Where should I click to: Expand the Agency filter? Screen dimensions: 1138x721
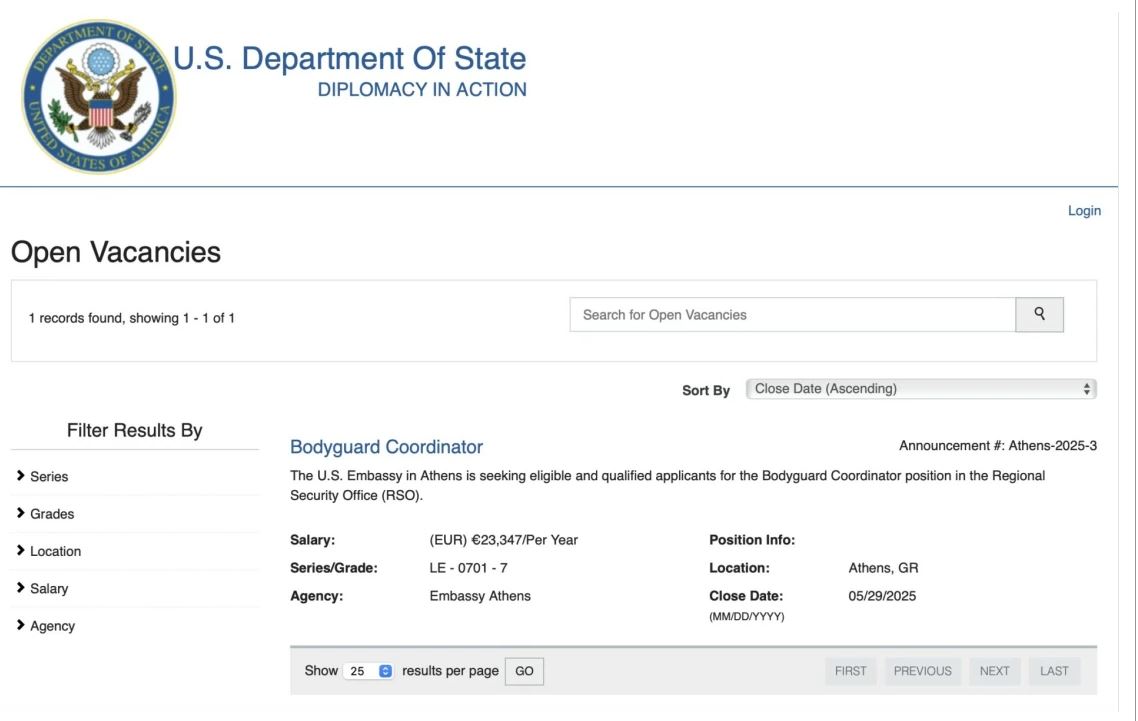[52, 626]
